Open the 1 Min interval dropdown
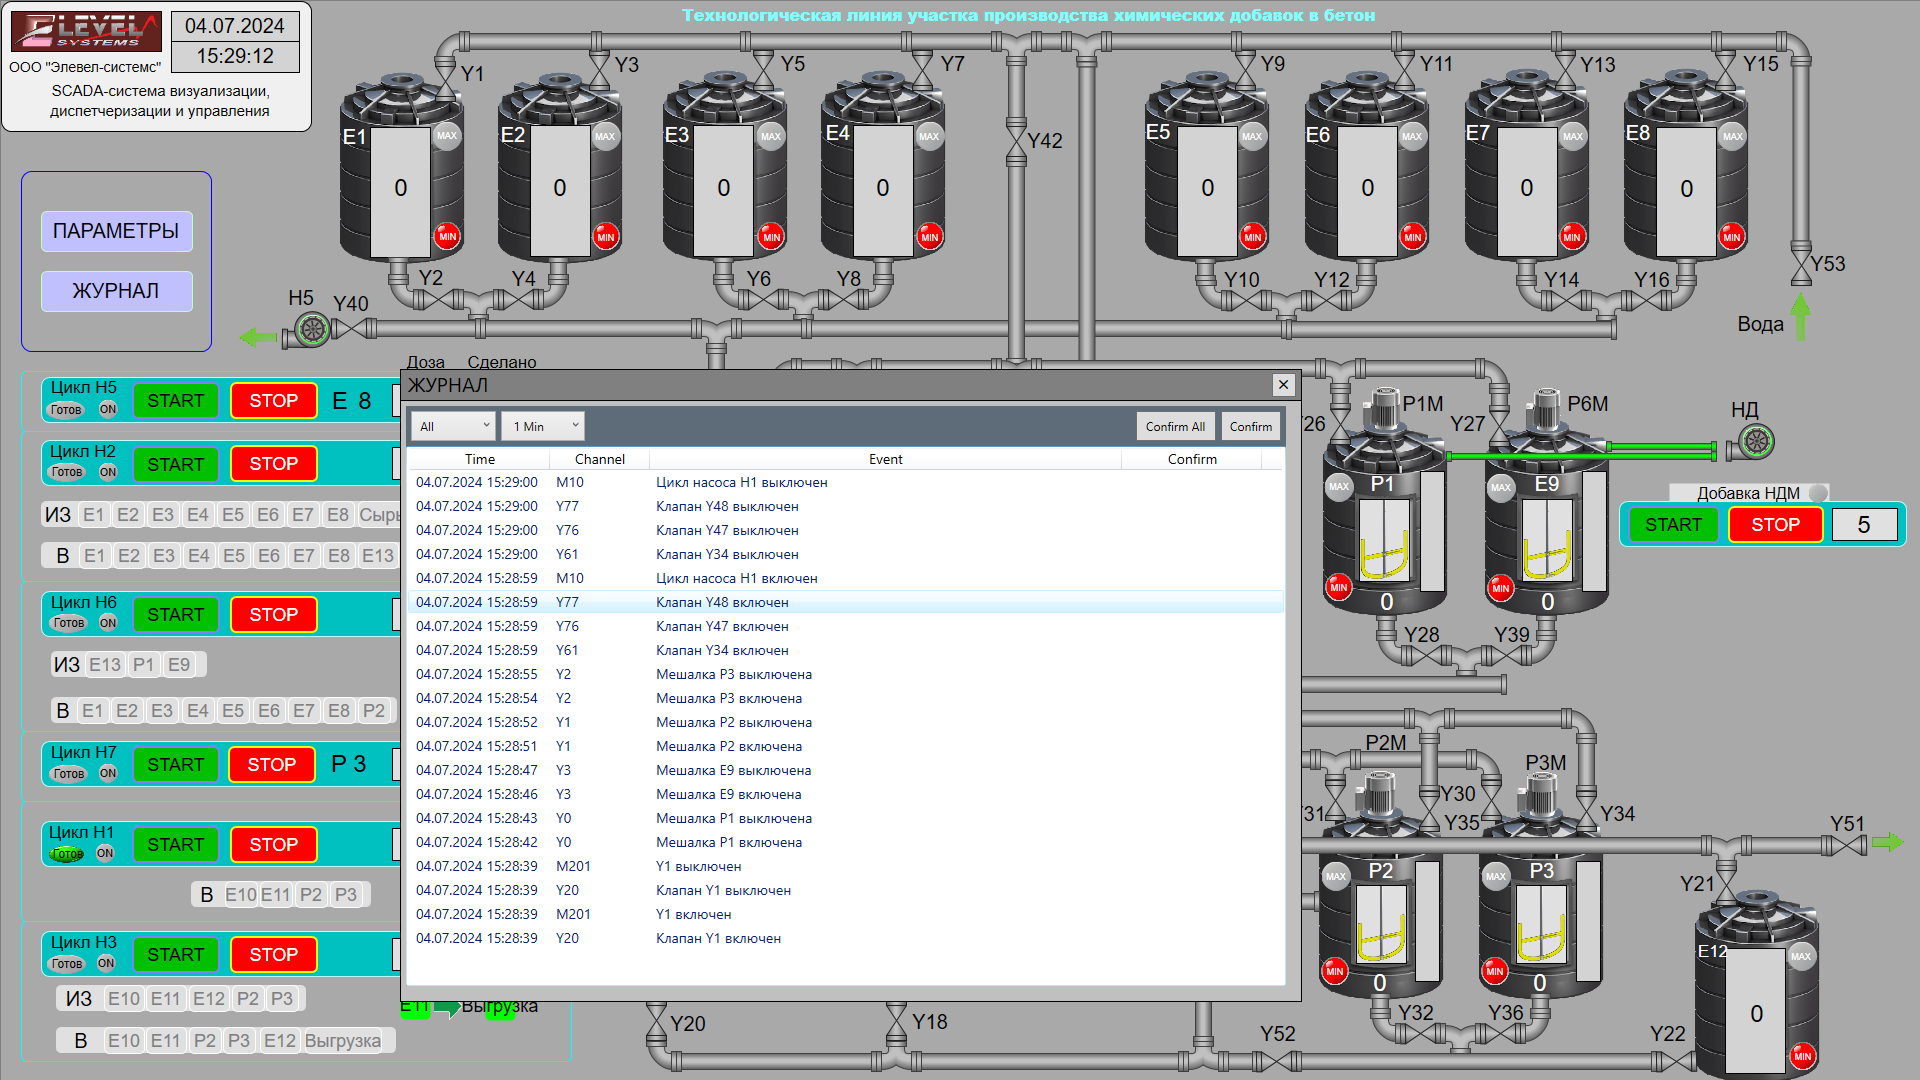 [x=543, y=426]
